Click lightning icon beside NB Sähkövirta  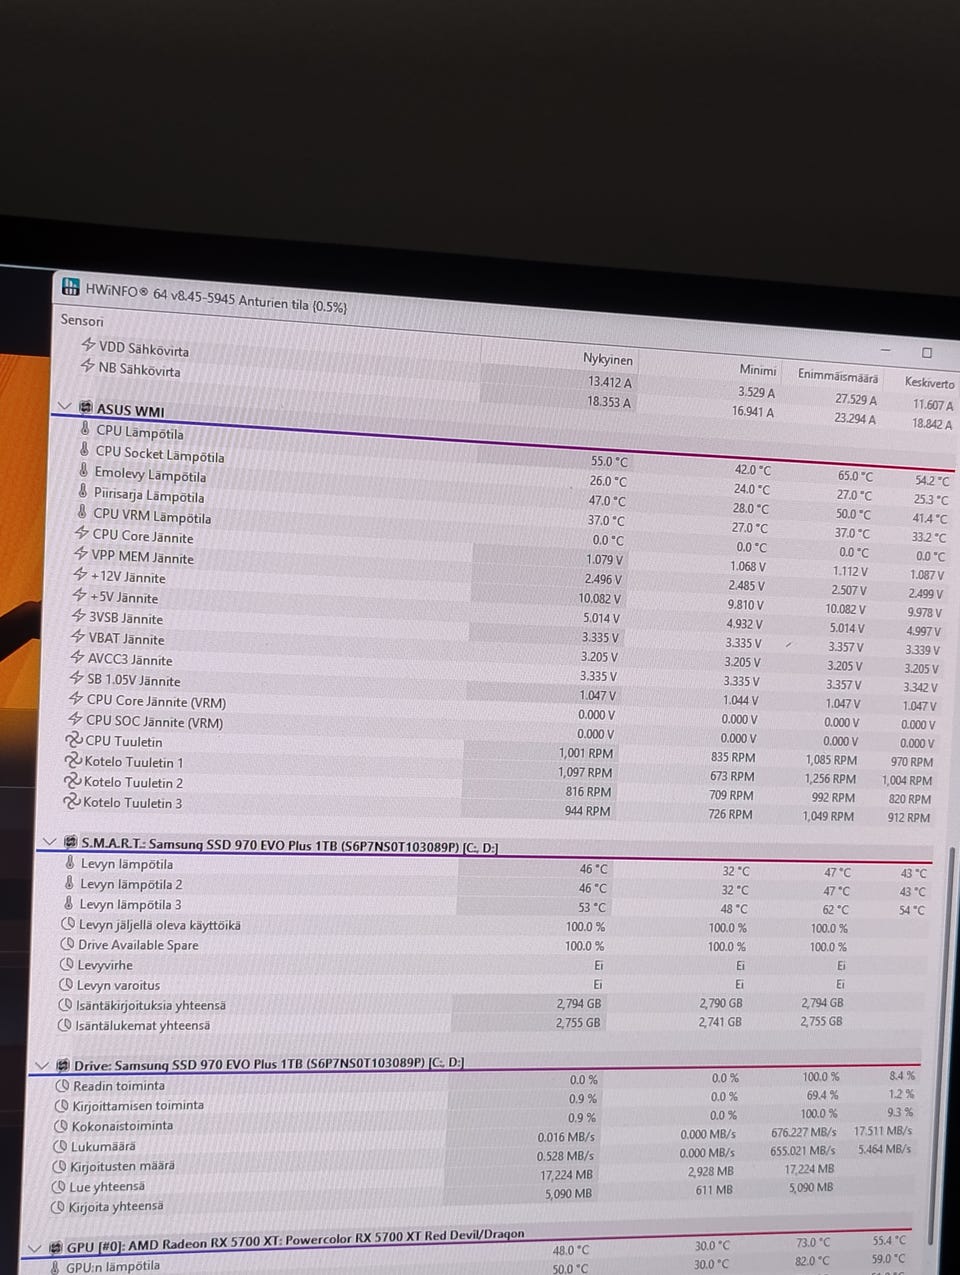(x=87, y=365)
